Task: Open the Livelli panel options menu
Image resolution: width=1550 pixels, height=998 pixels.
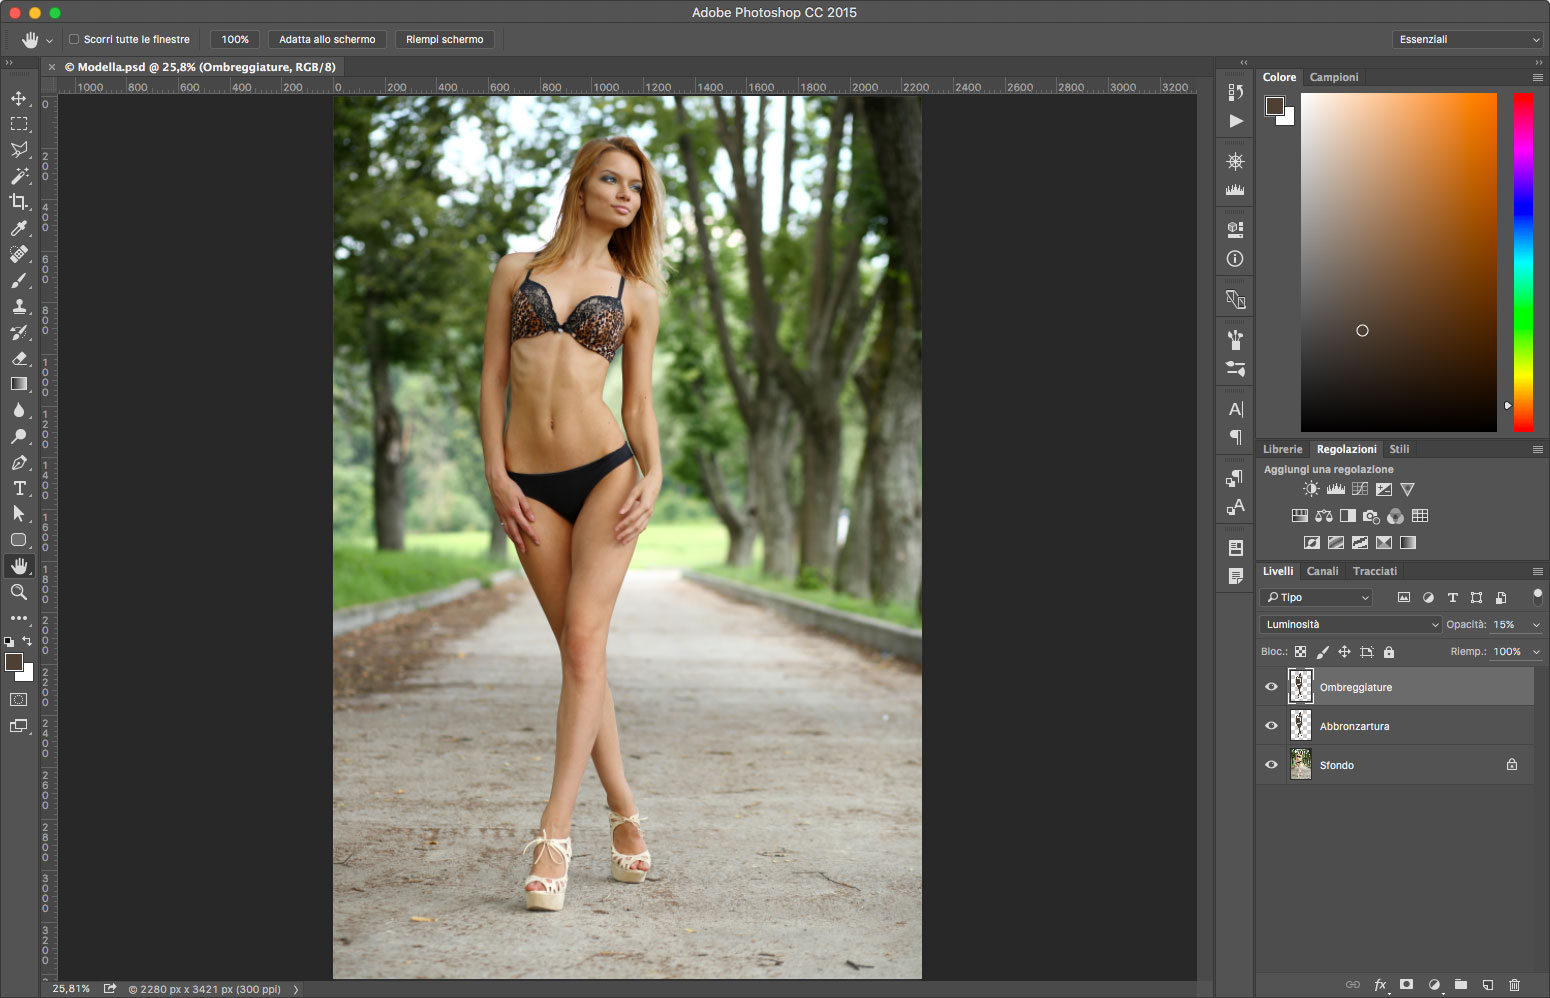Action: click(x=1538, y=571)
